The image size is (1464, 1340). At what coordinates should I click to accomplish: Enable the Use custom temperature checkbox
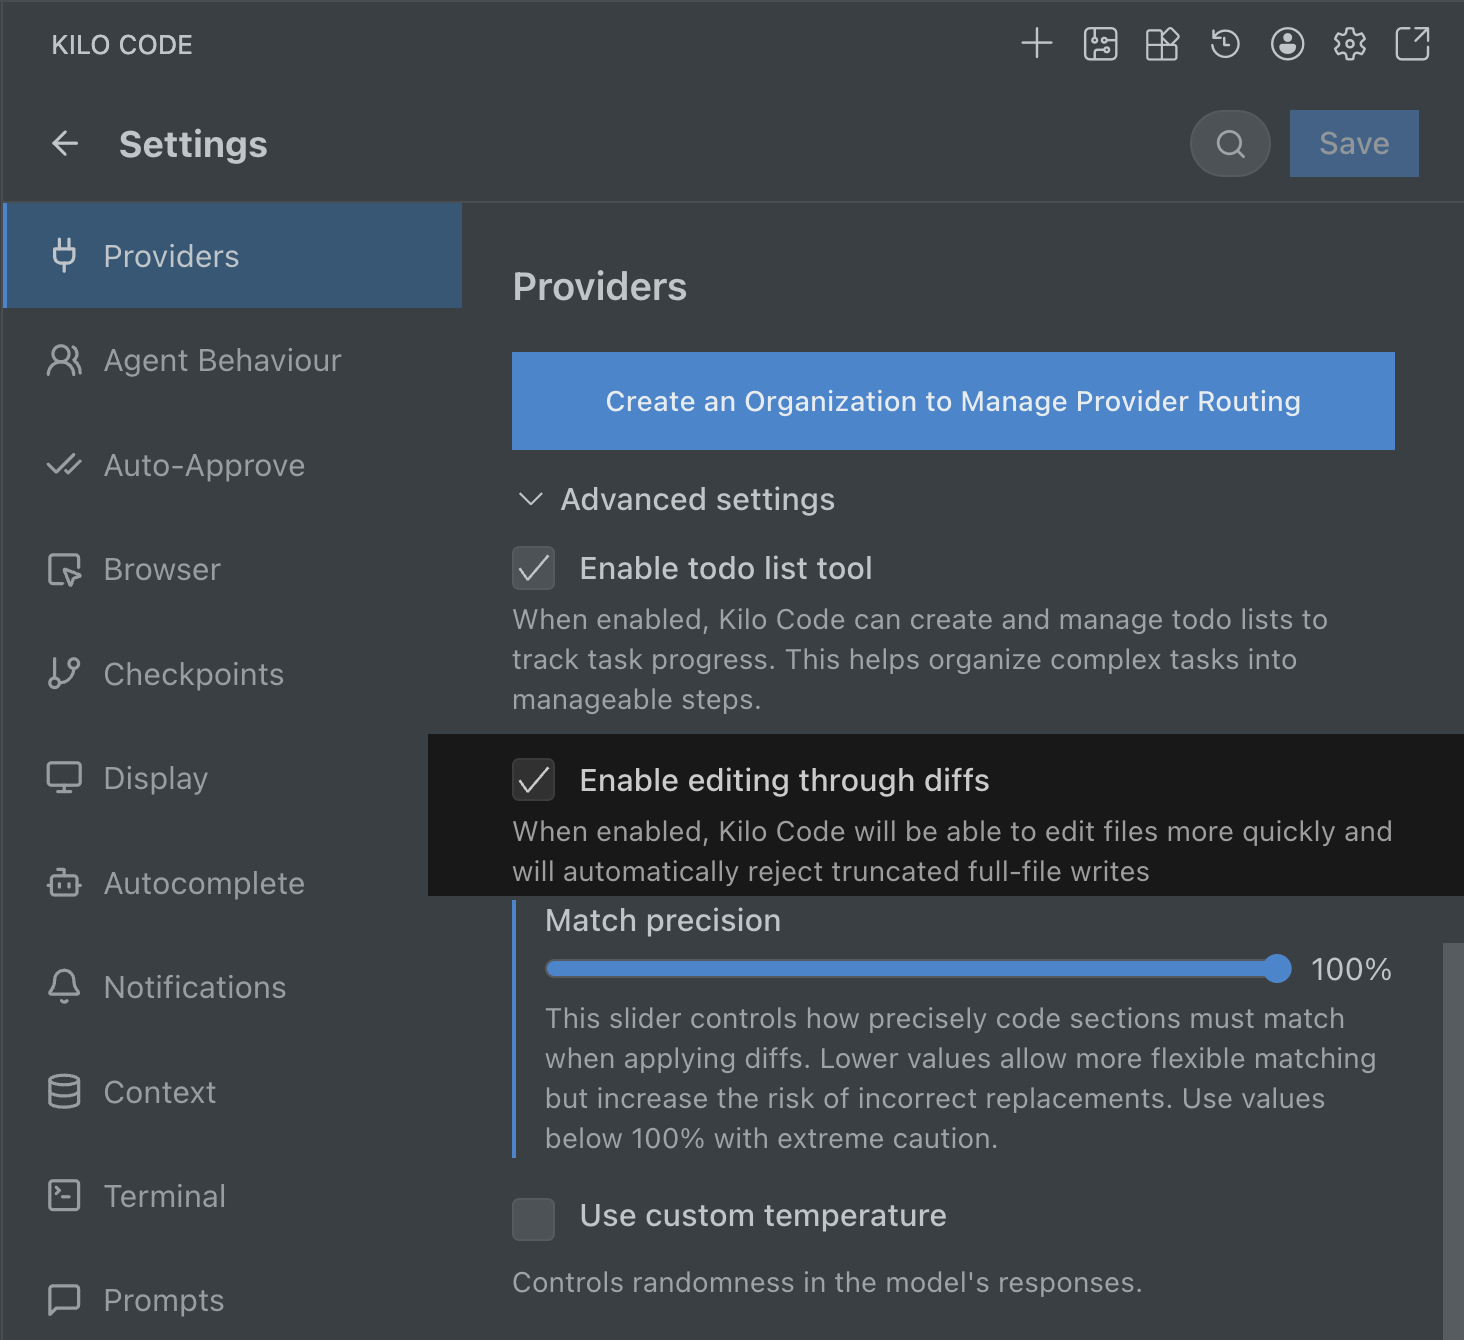(534, 1219)
